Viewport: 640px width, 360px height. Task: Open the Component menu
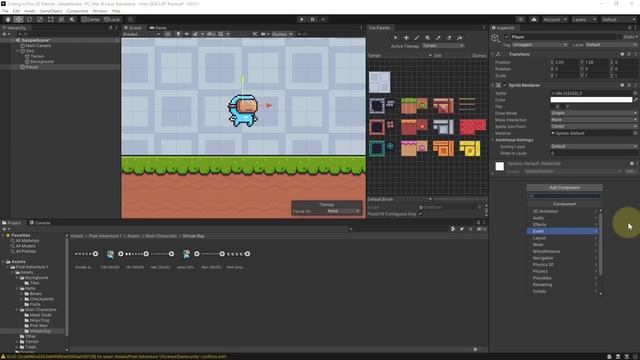click(77, 11)
